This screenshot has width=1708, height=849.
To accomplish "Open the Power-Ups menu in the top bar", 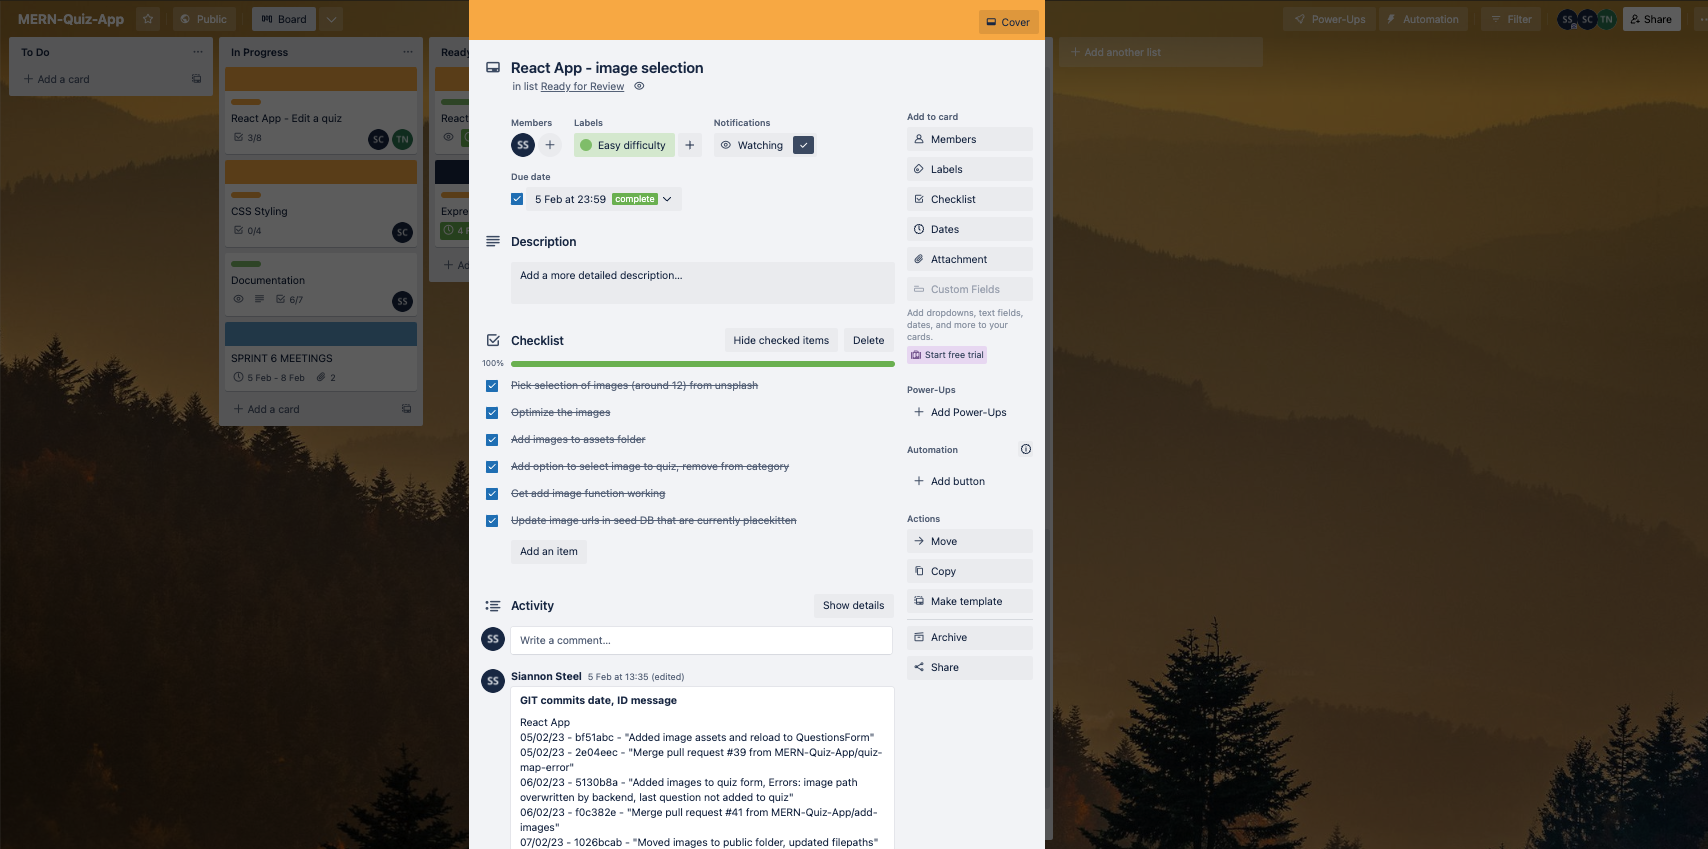I will click(1330, 19).
